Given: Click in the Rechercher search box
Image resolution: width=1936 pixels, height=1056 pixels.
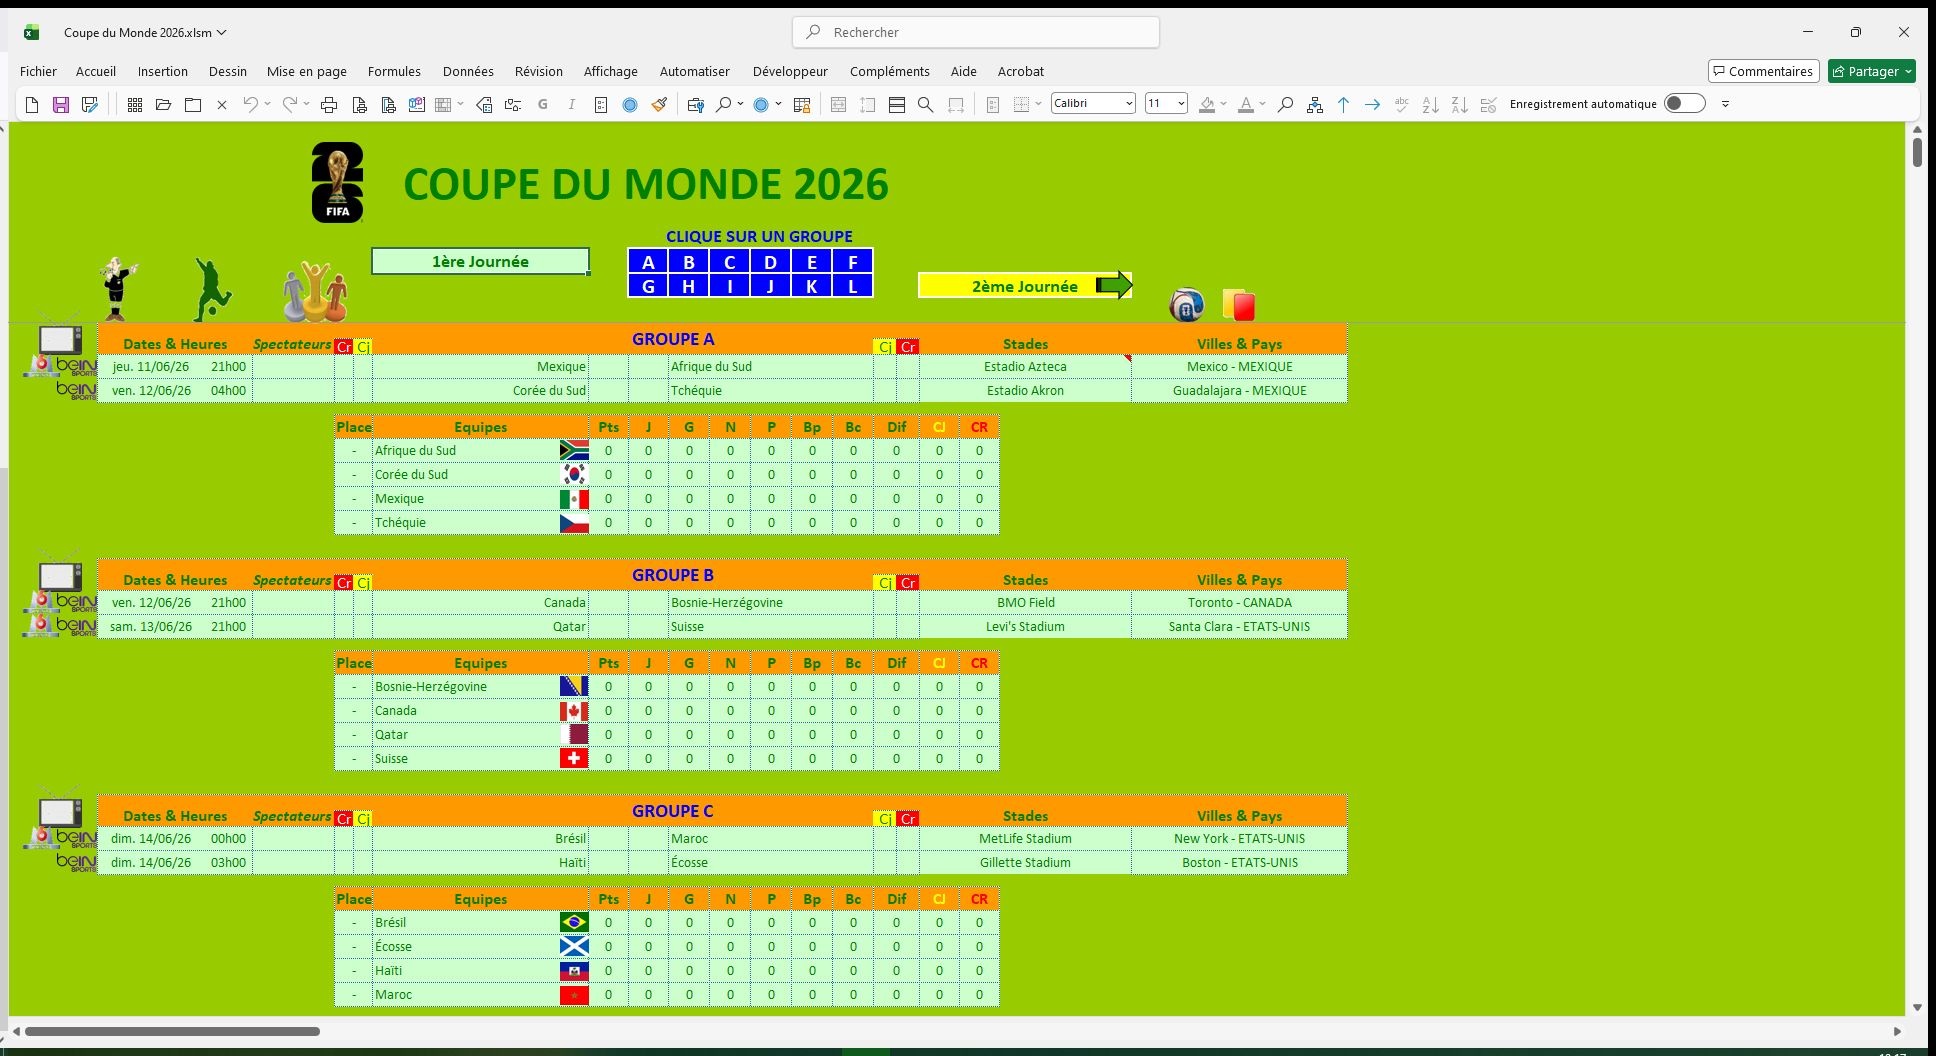Looking at the screenshot, I should pyautogui.click(x=976, y=32).
